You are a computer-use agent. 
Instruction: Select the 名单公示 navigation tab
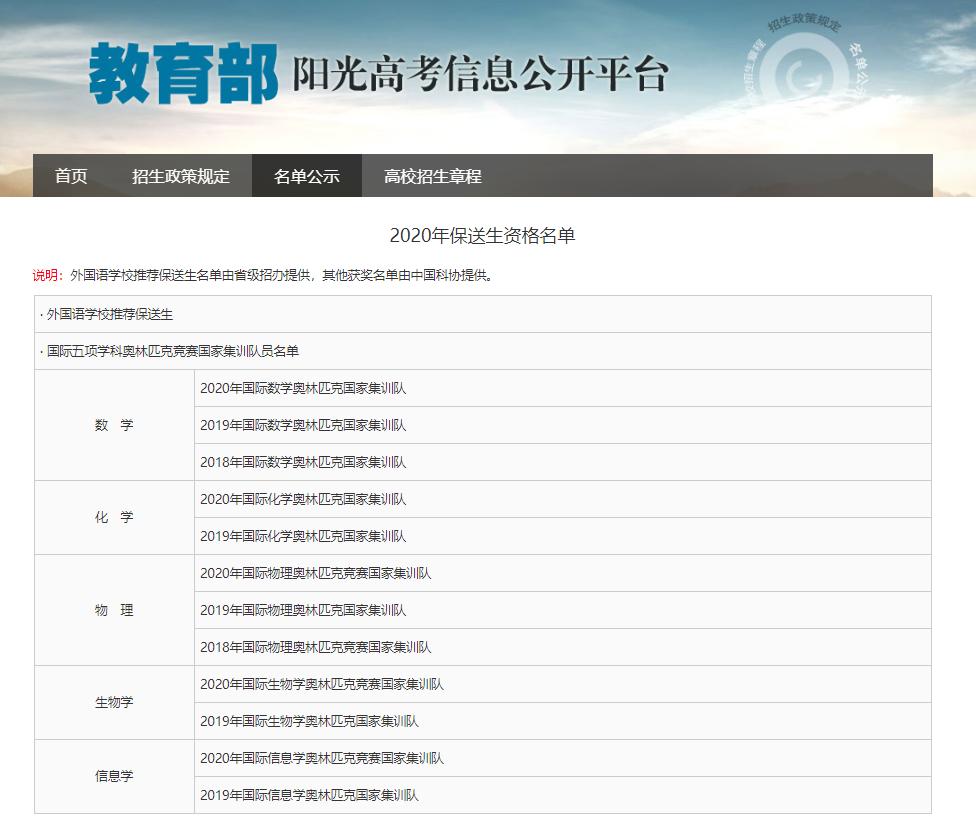pos(307,176)
